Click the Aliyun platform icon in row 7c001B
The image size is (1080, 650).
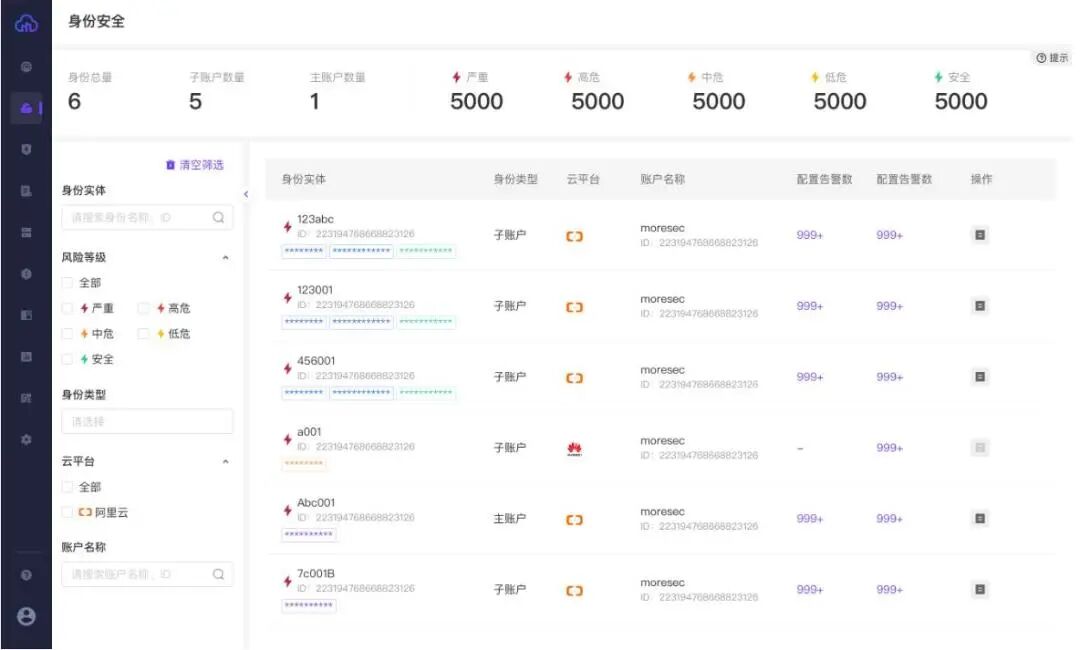574,591
